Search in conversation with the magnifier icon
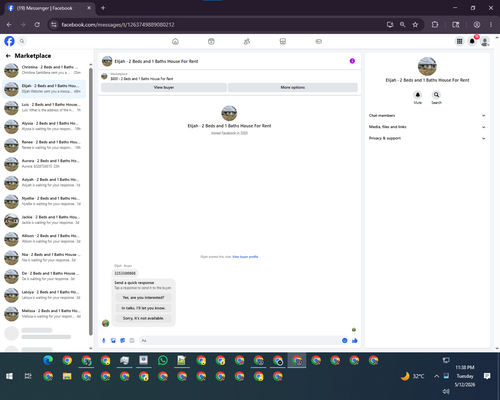Image resolution: width=500 pixels, height=400 pixels. [436, 95]
